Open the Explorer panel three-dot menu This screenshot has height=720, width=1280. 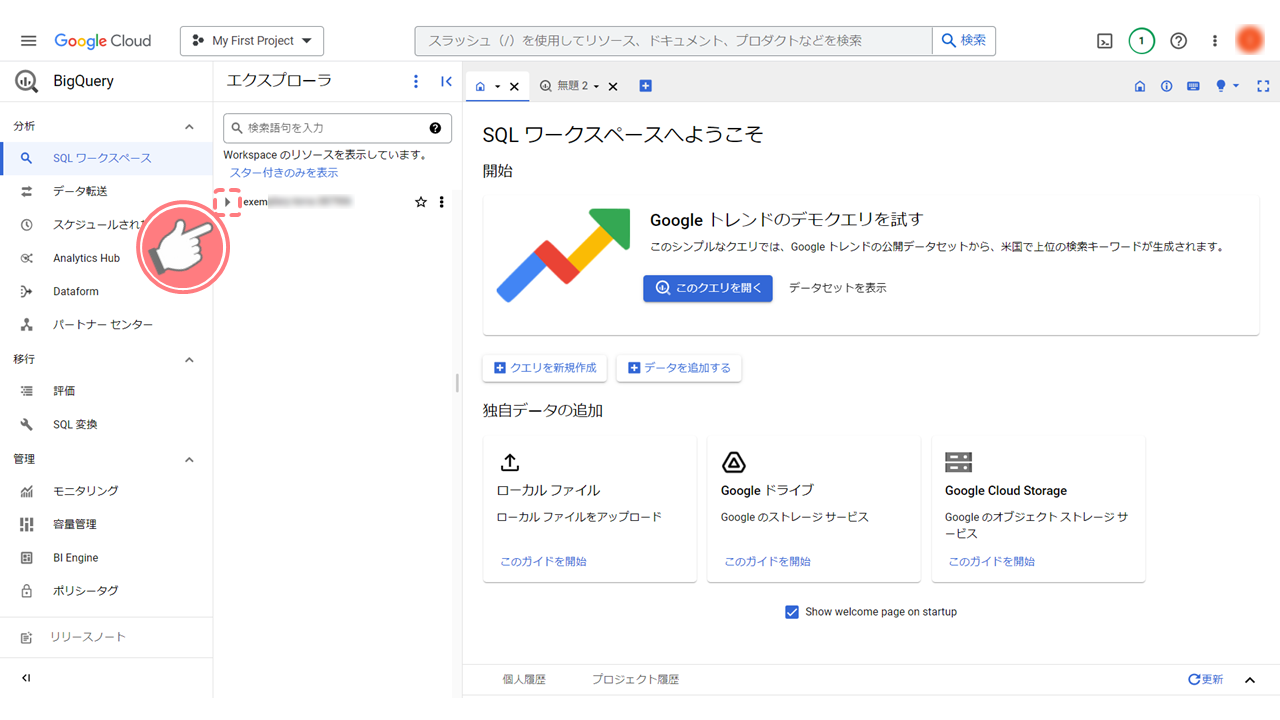(416, 82)
